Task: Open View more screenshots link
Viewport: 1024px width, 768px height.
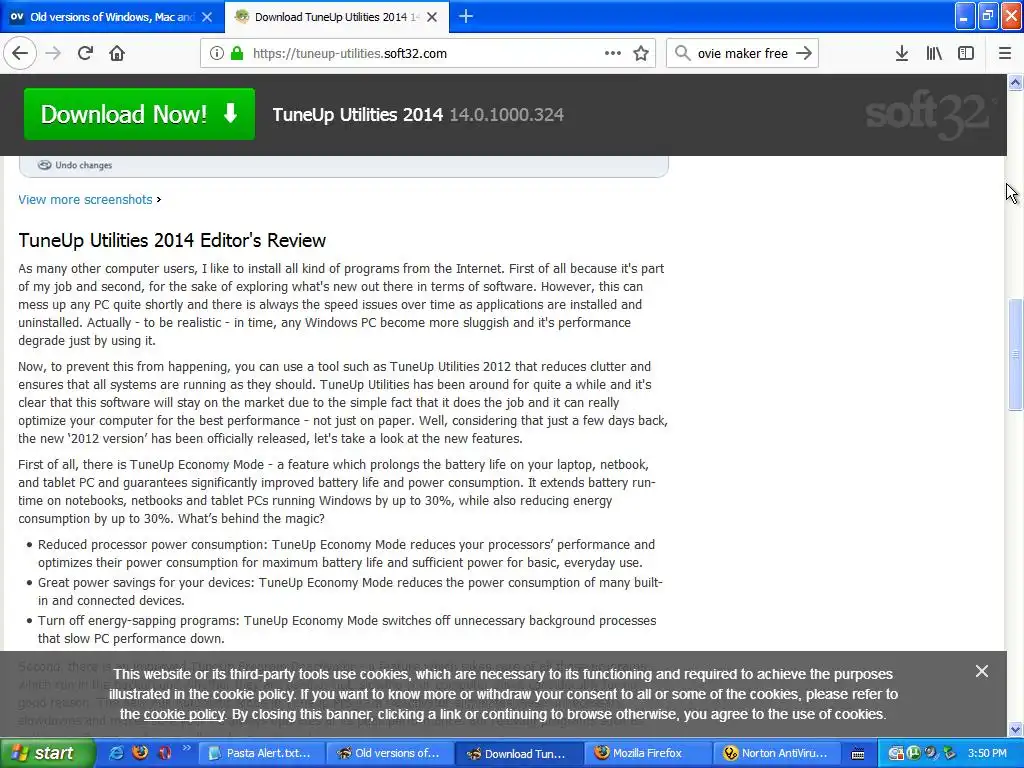Action: (86, 200)
